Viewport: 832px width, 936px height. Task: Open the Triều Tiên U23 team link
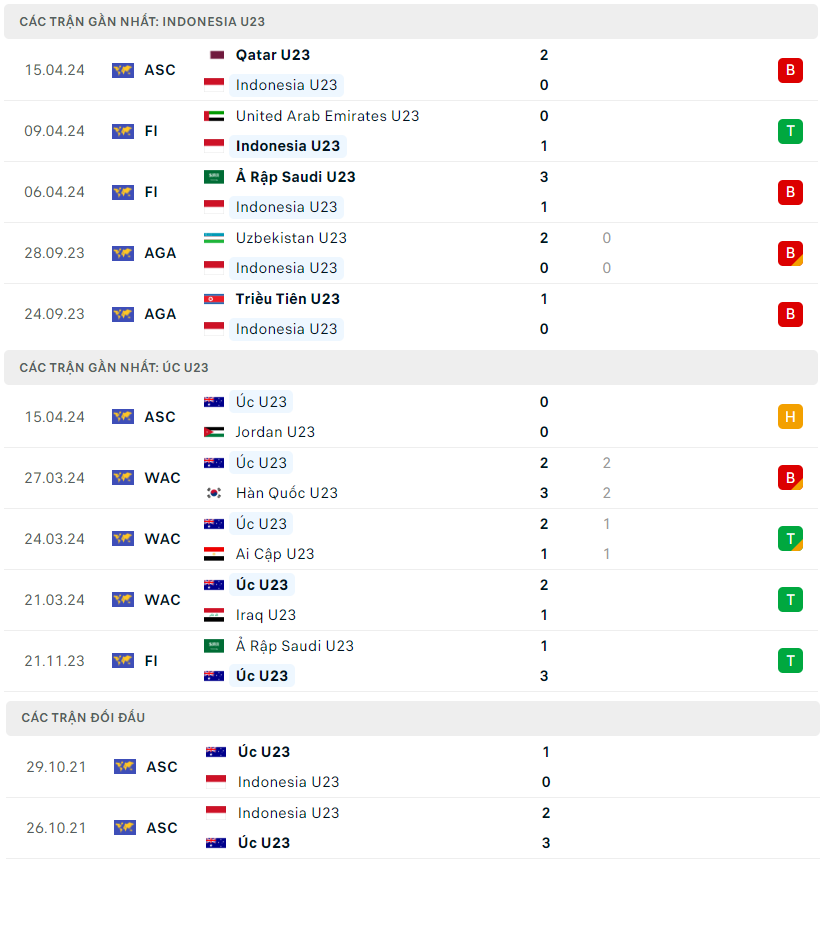click(288, 299)
